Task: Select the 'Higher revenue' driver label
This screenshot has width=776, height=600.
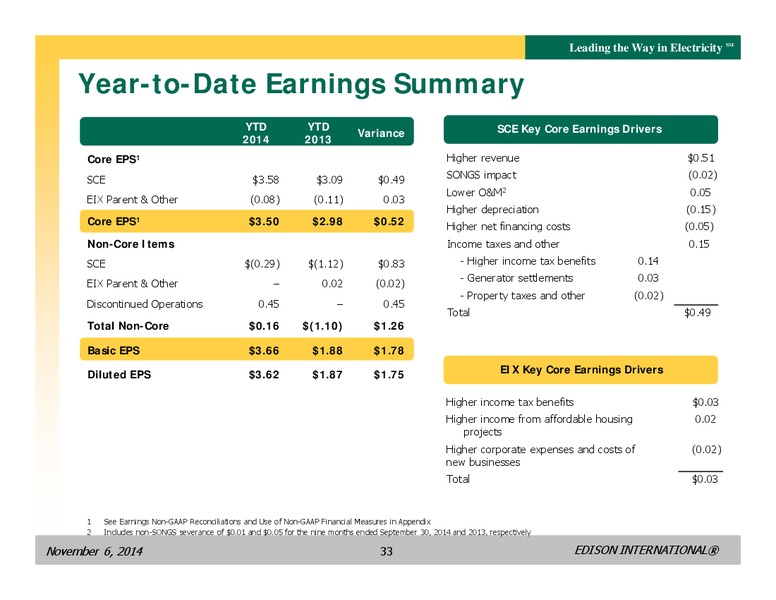Action: 483,158
